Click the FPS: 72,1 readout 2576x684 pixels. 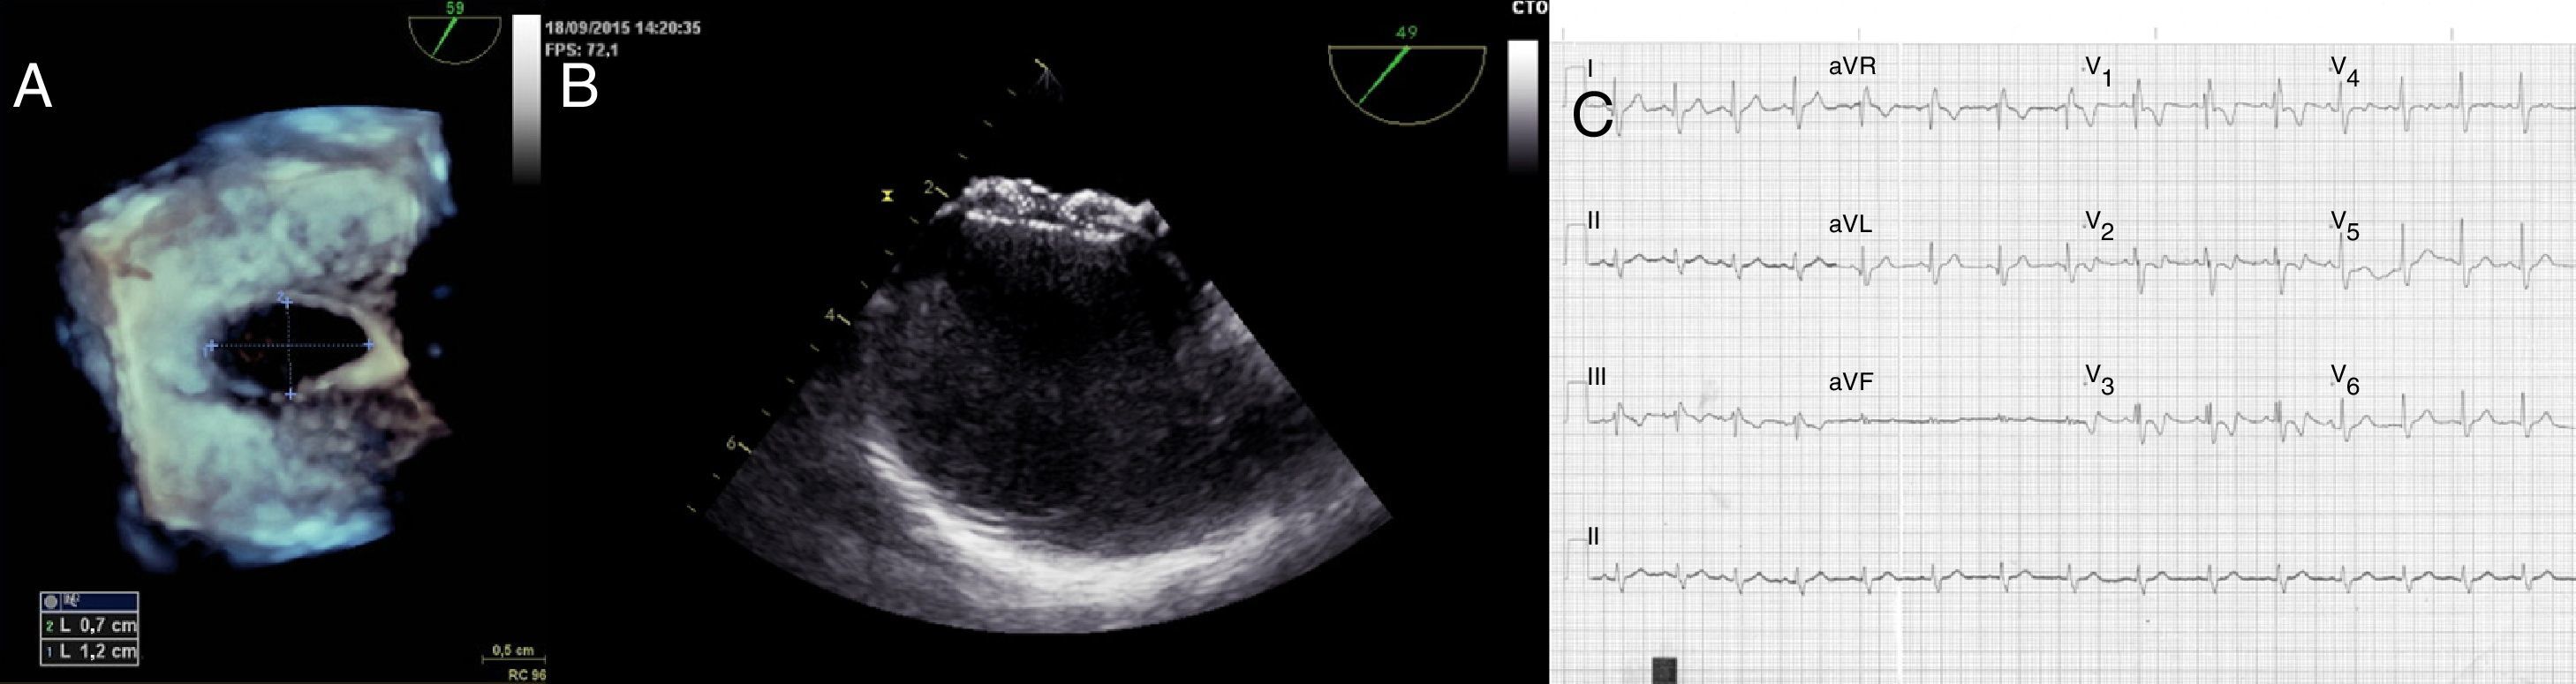click(x=582, y=50)
